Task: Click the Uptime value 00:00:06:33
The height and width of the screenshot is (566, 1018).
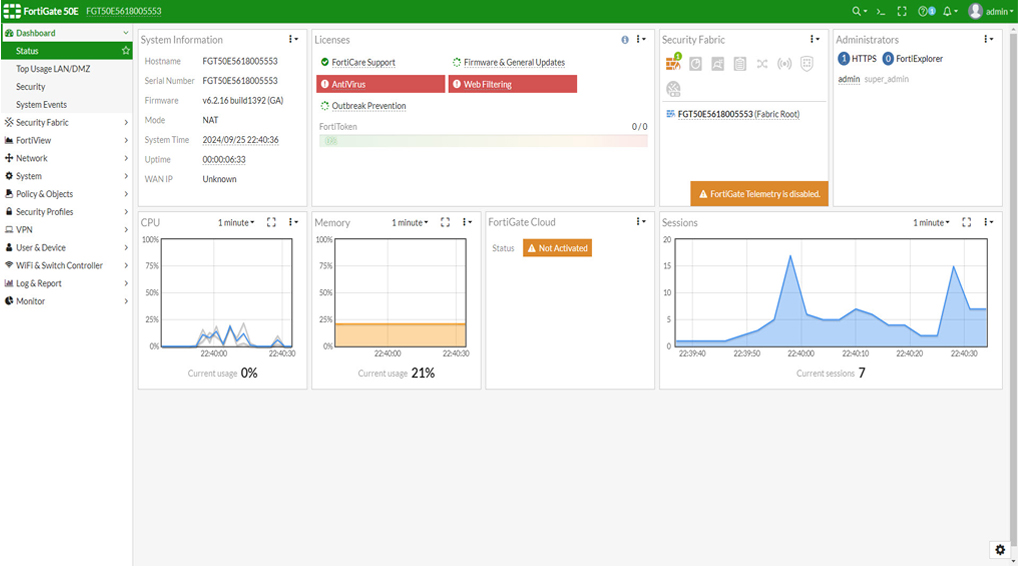Action: pyautogui.click(x=224, y=160)
